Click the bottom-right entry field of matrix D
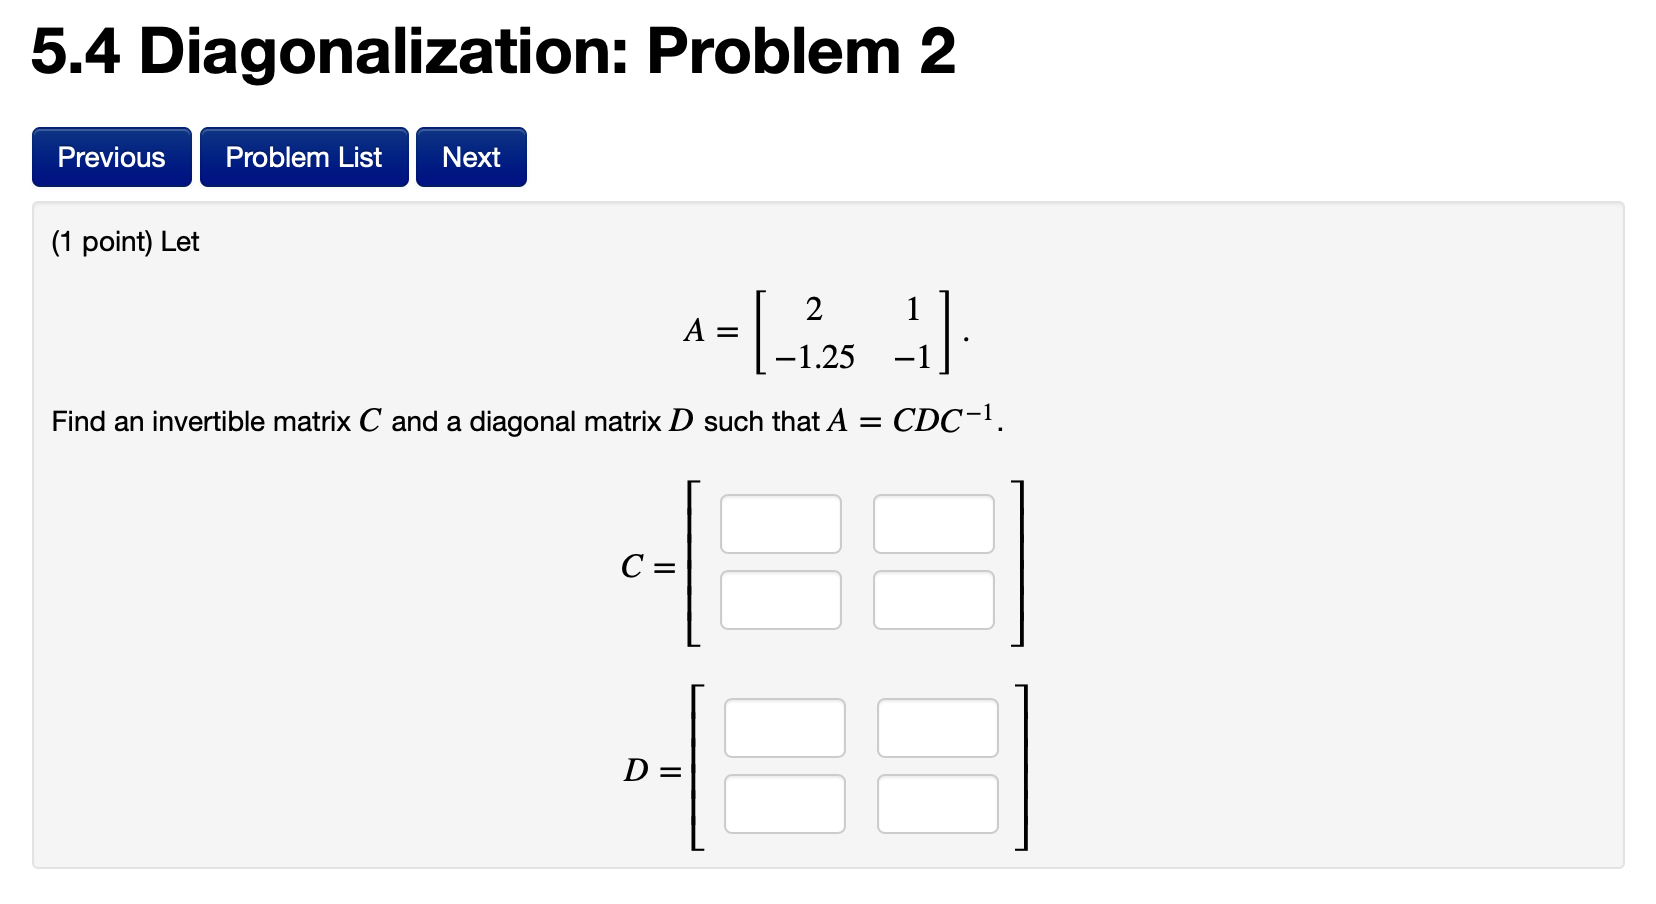 [936, 802]
